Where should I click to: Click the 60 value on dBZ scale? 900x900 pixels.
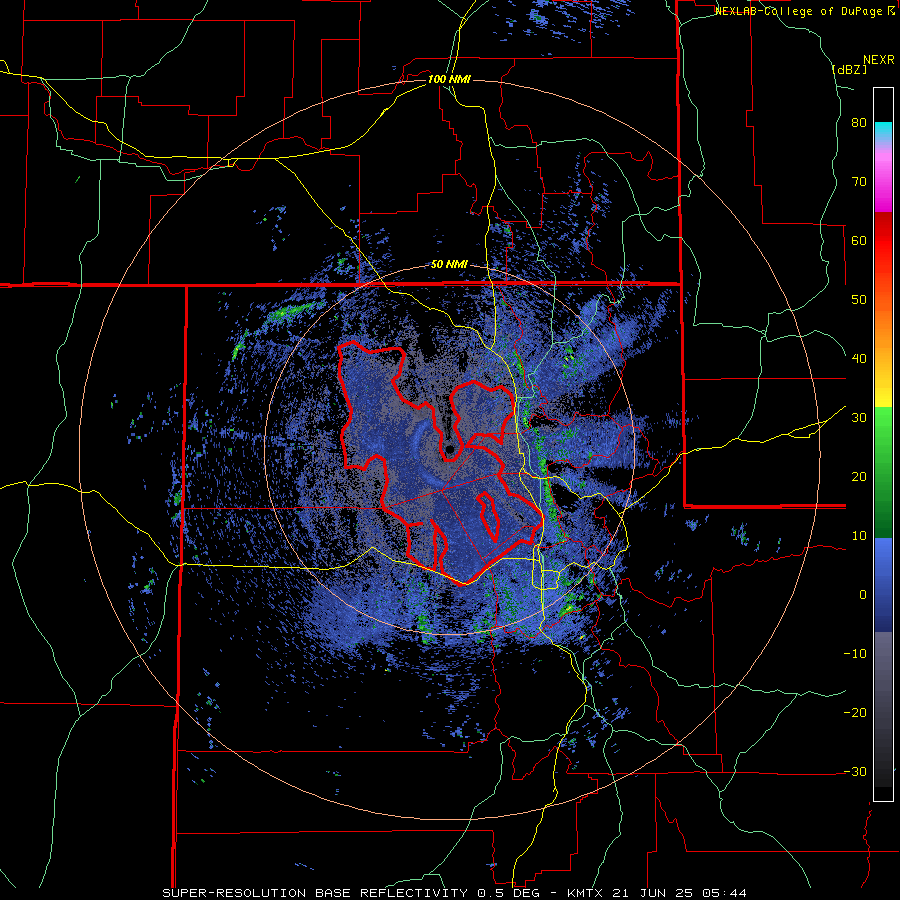(859, 241)
